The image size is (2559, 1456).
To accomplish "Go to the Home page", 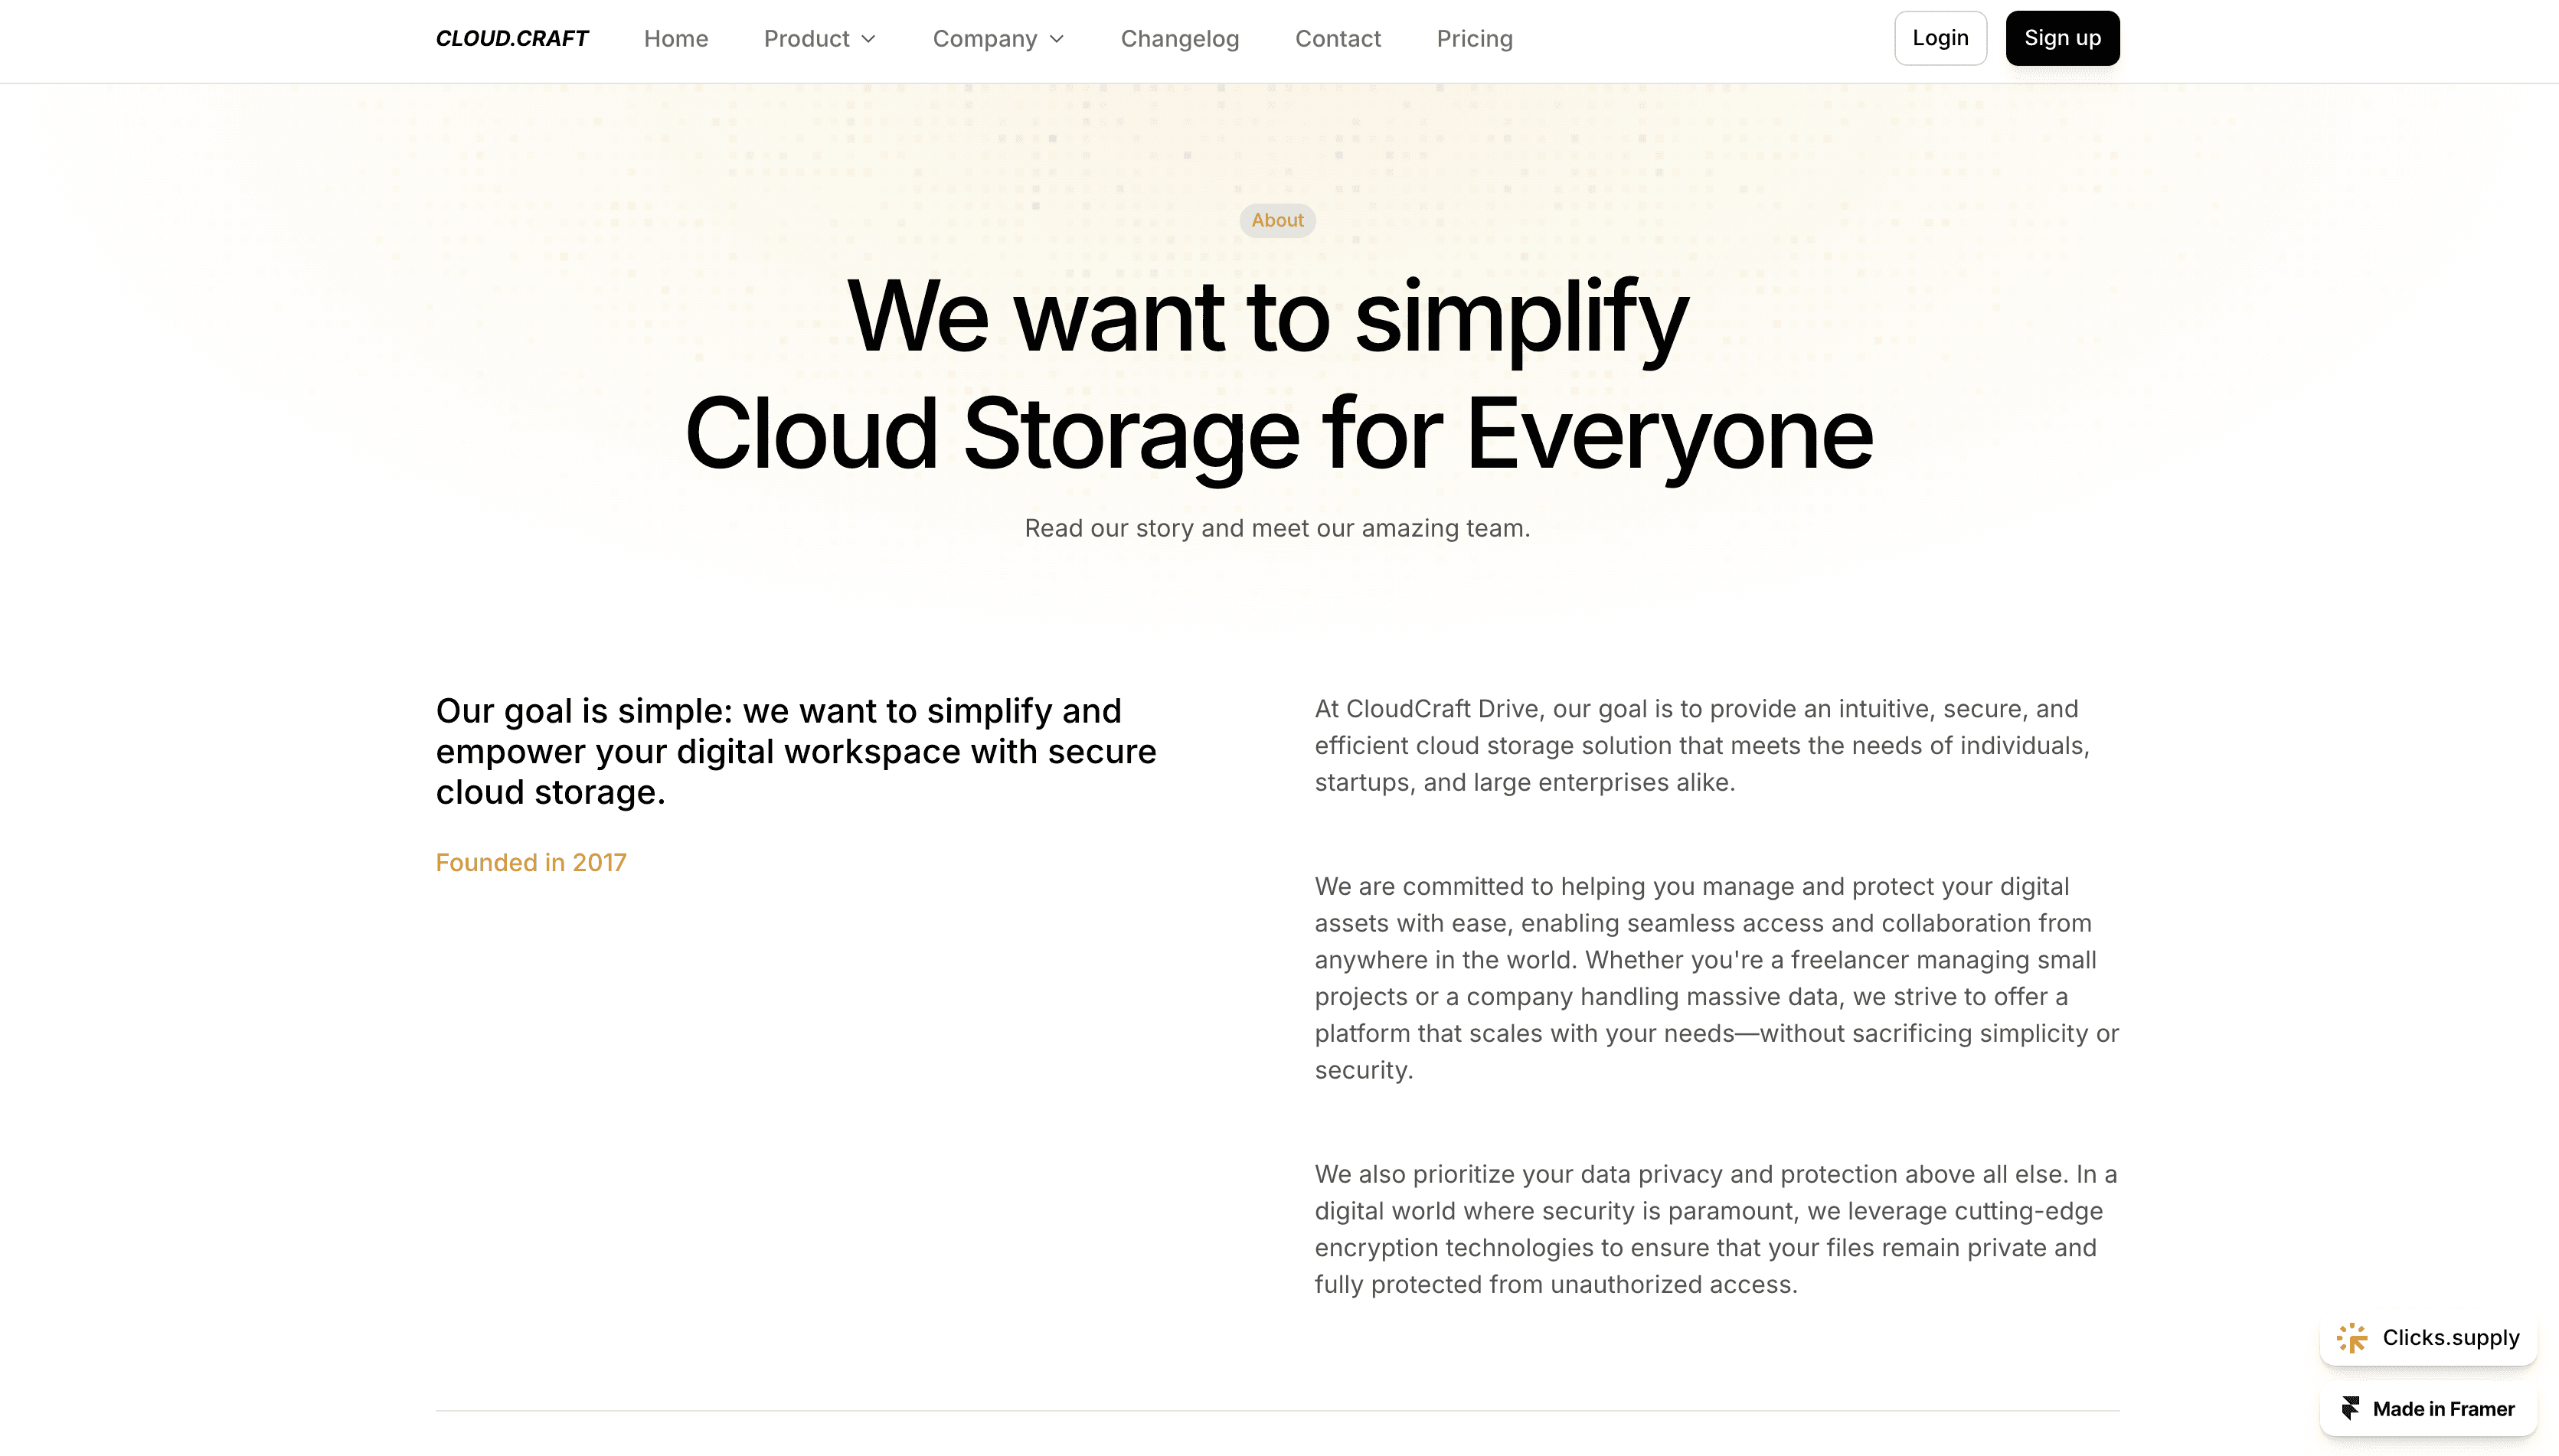I will tap(675, 39).
